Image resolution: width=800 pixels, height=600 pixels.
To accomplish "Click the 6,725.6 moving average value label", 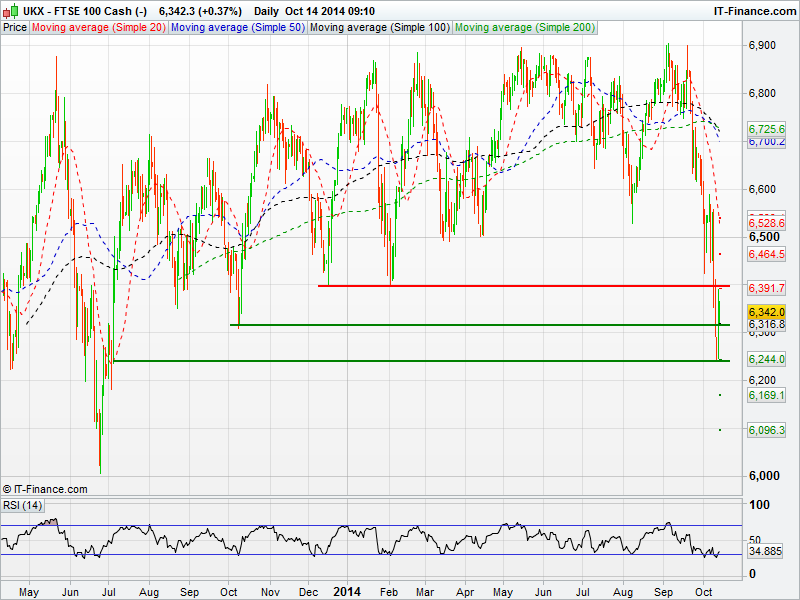I will 767,129.
